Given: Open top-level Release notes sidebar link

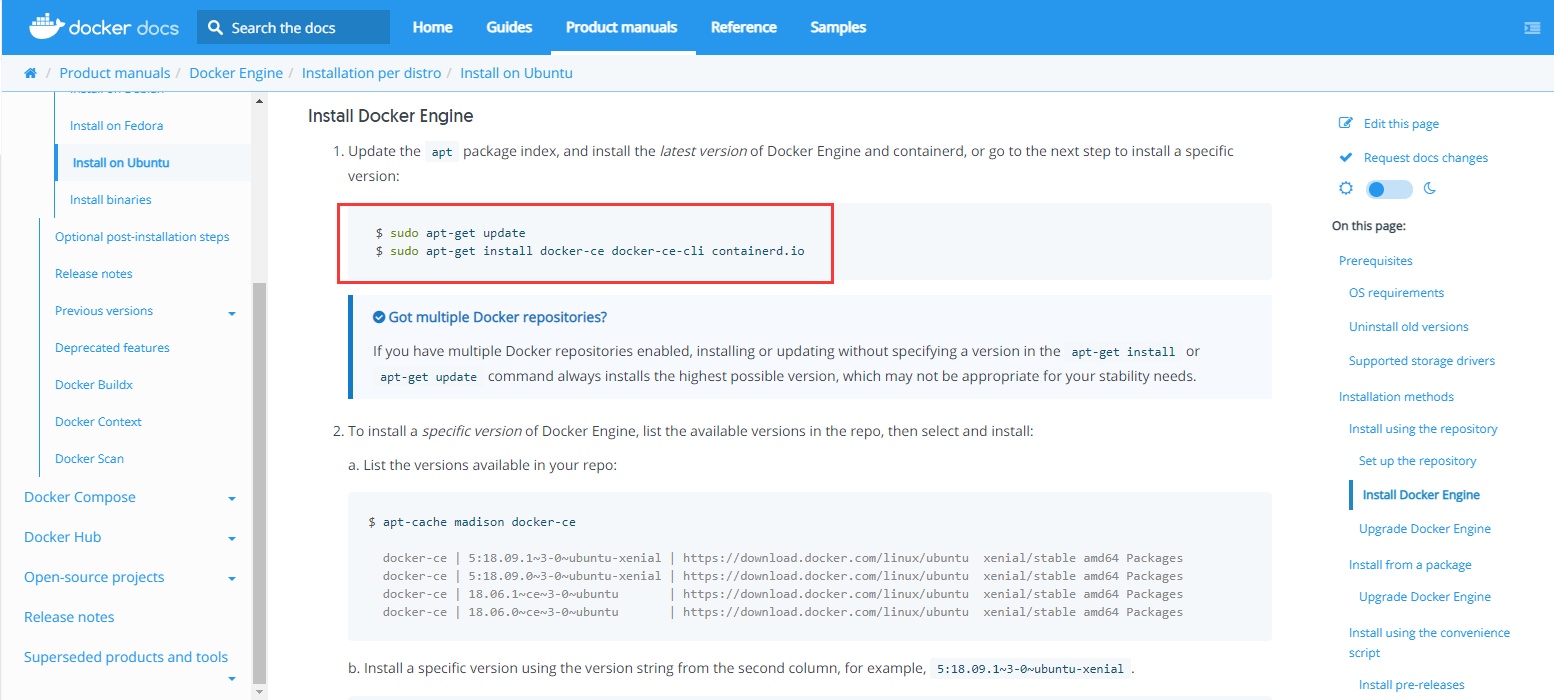Looking at the screenshot, I should pos(69,617).
